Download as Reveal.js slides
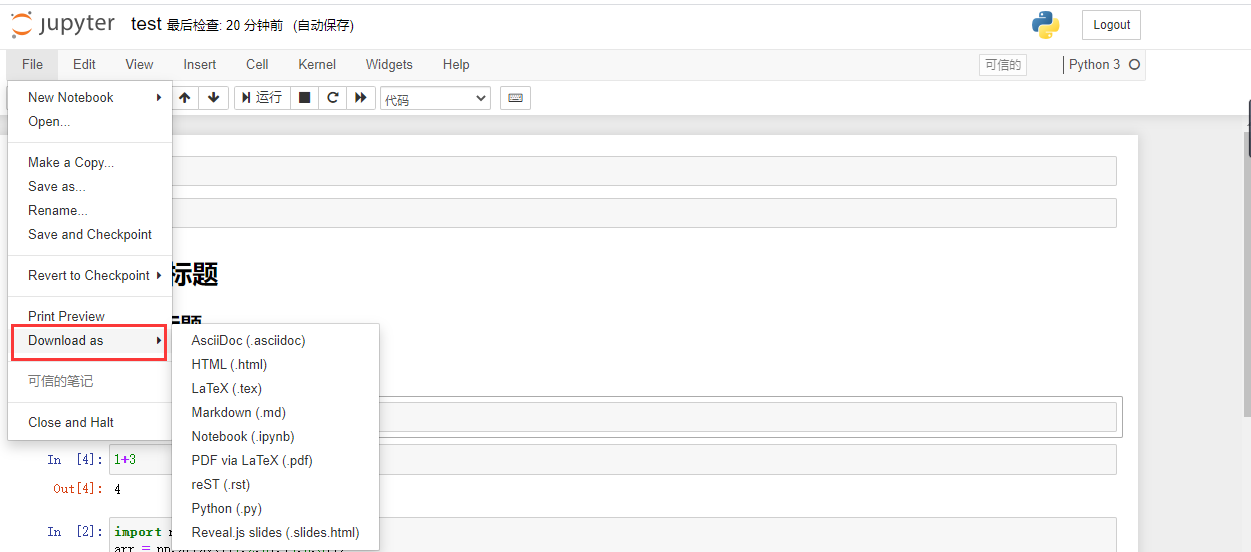This screenshot has width=1251, height=552. pyautogui.click(x=276, y=532)
